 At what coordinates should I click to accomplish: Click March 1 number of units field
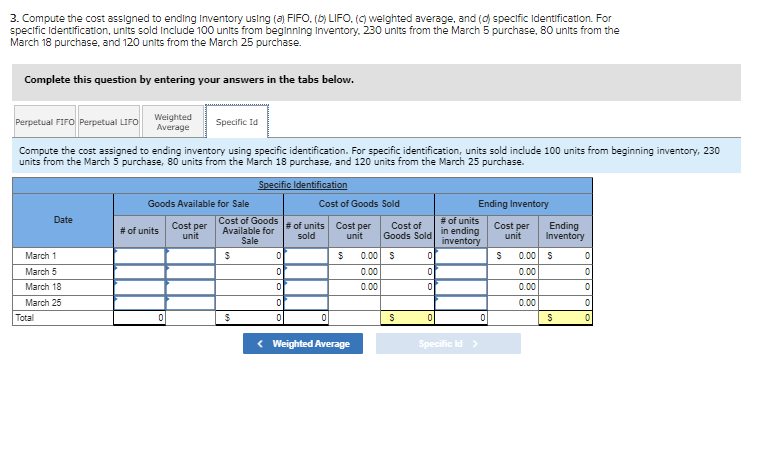pyautogui.click(x=140, y=256)
